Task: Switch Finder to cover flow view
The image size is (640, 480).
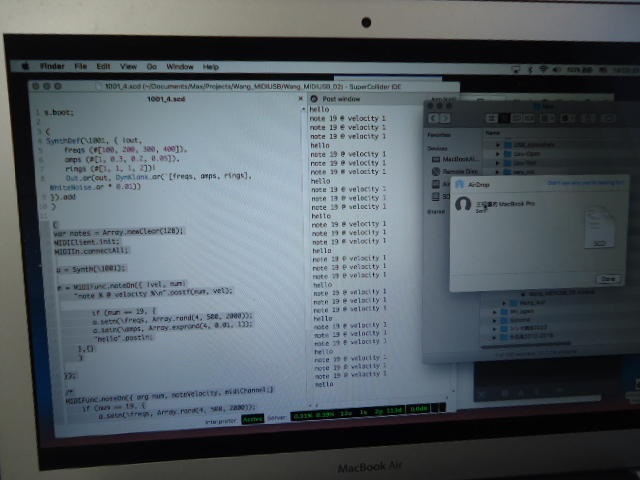Action: coord(529,118)
